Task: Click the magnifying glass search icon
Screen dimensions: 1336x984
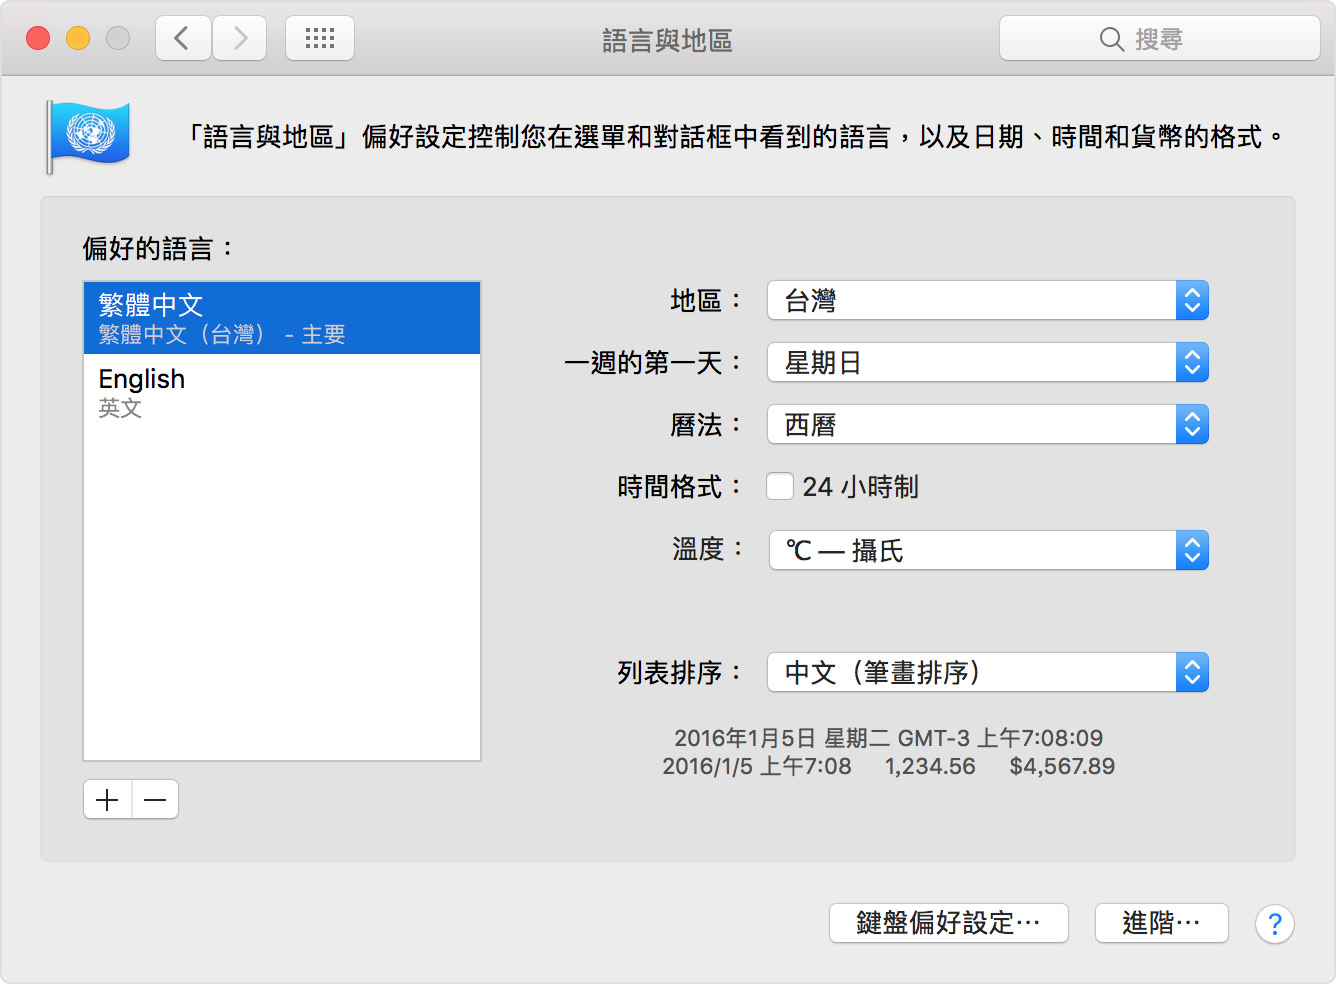Action: 1111,39
